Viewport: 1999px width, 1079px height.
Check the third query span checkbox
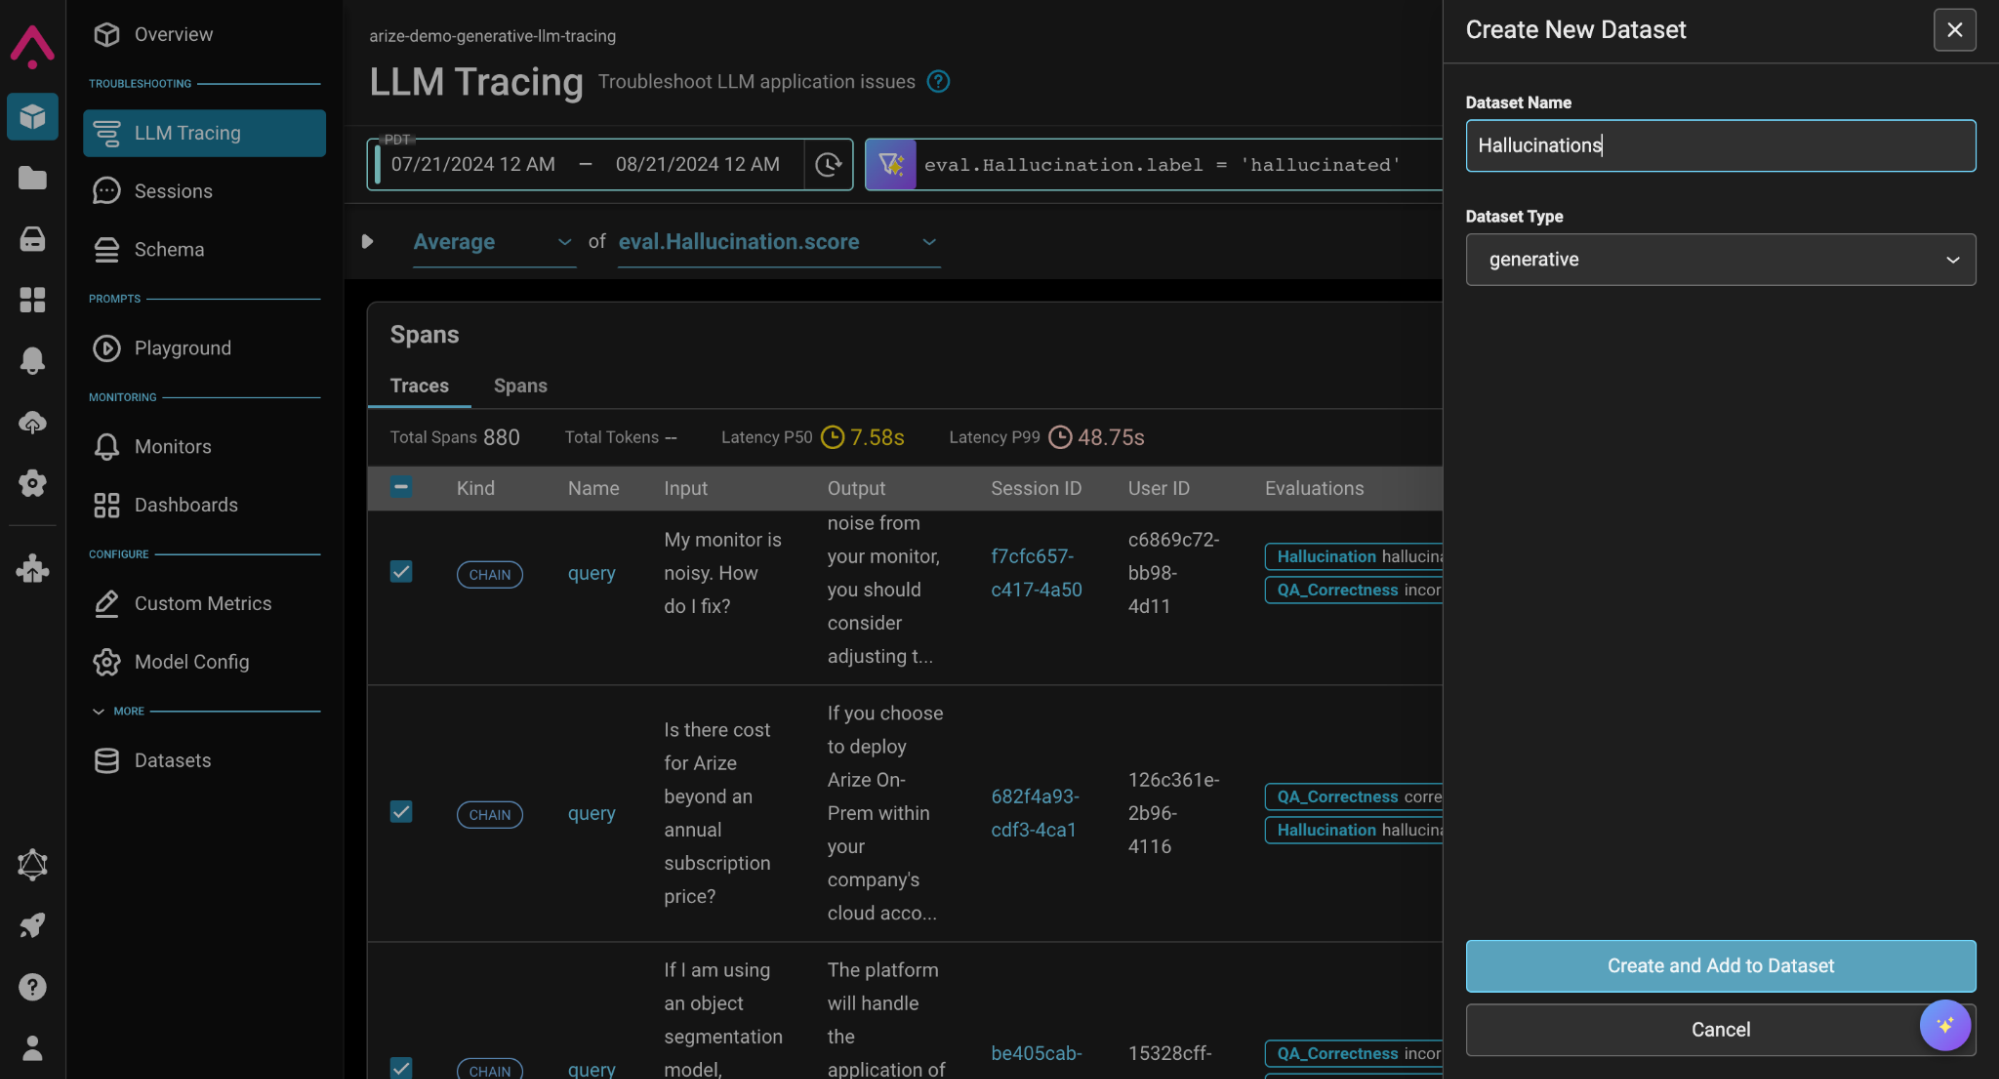tap(401, 1068)
